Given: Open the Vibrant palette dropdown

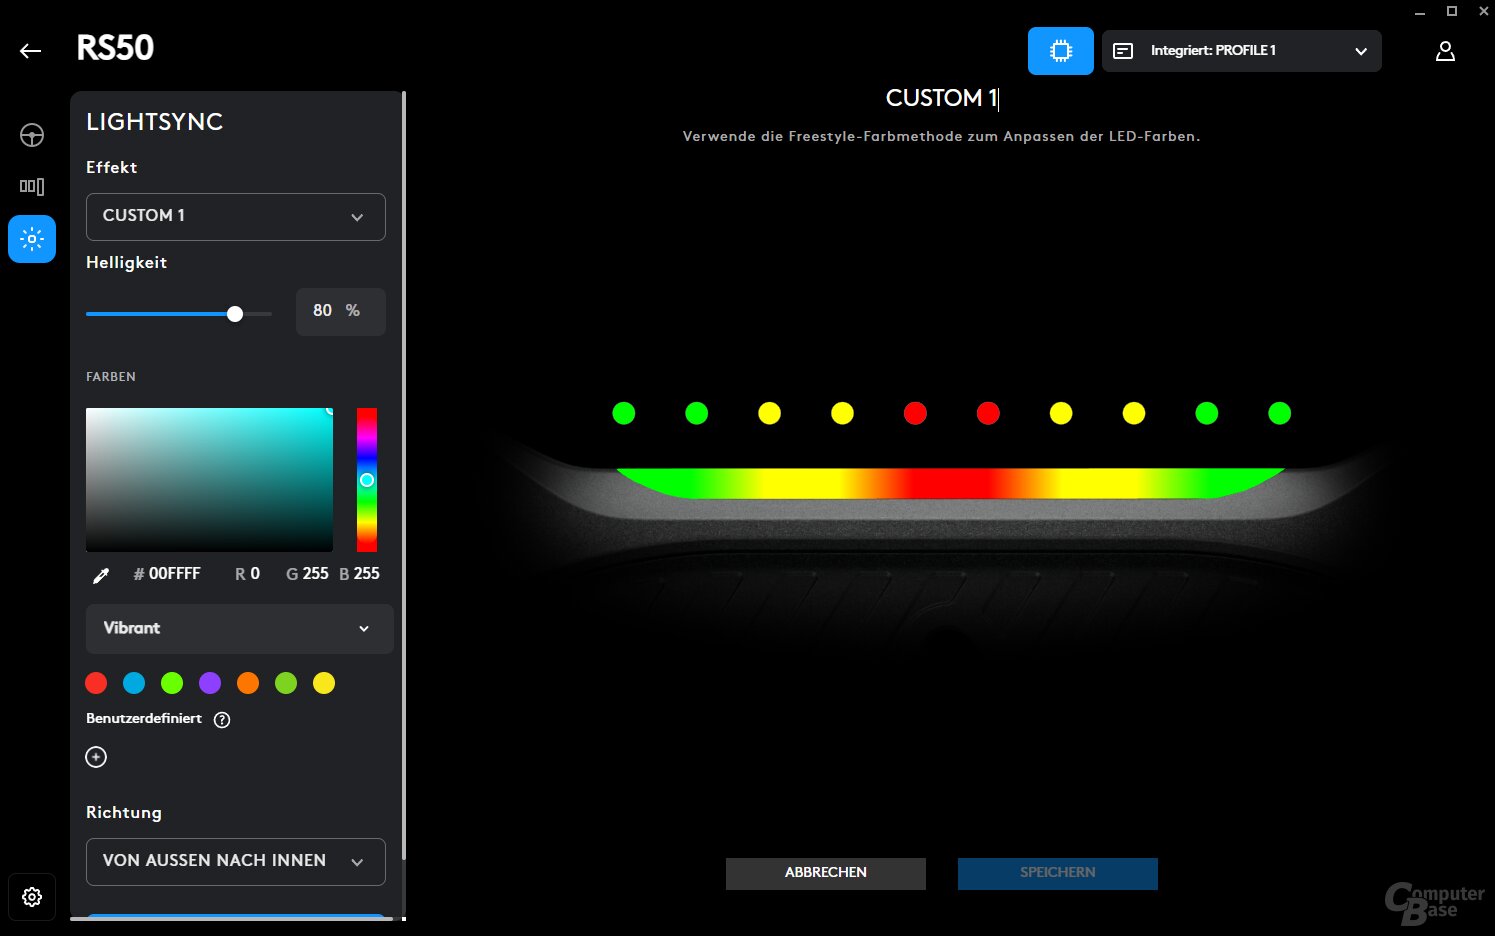Looking at the screenshot, I should click(239, 628).
